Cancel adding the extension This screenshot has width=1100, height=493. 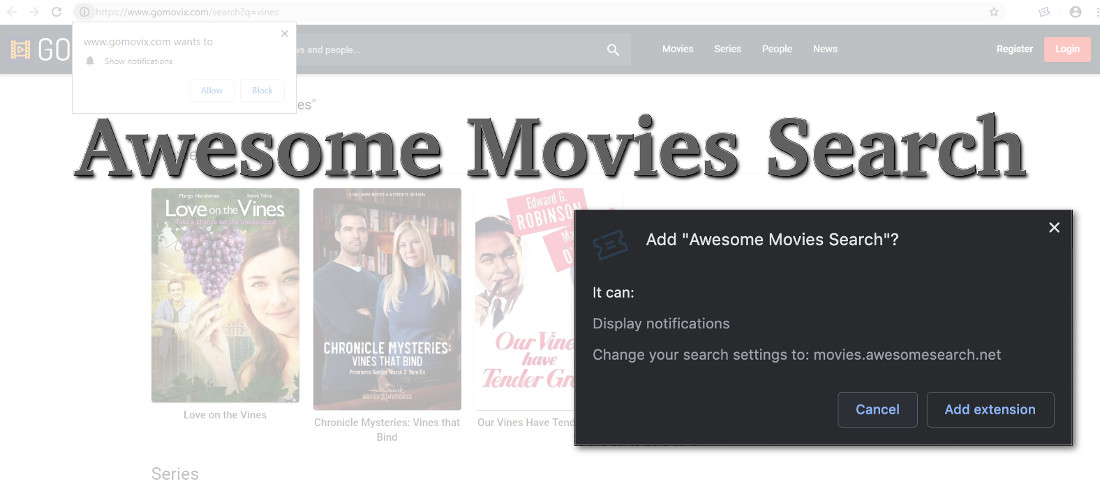pyautogui.click(x=878, y=410)
